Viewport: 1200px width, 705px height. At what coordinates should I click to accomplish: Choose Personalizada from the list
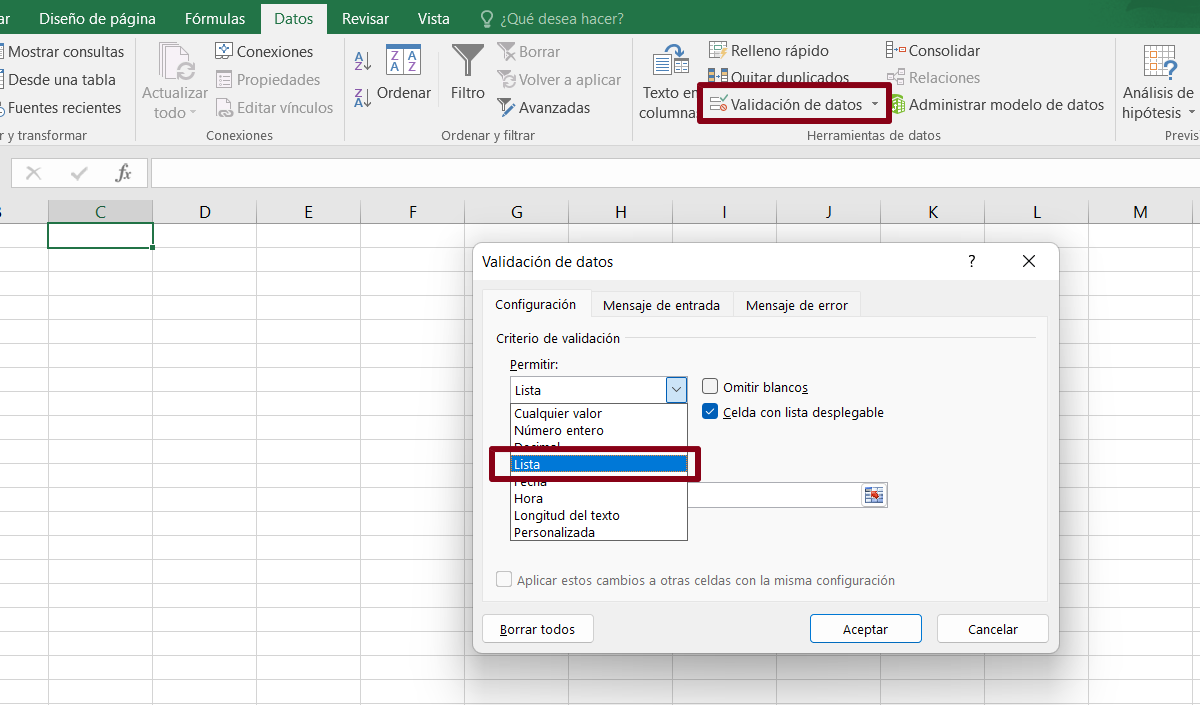[599, 532]
